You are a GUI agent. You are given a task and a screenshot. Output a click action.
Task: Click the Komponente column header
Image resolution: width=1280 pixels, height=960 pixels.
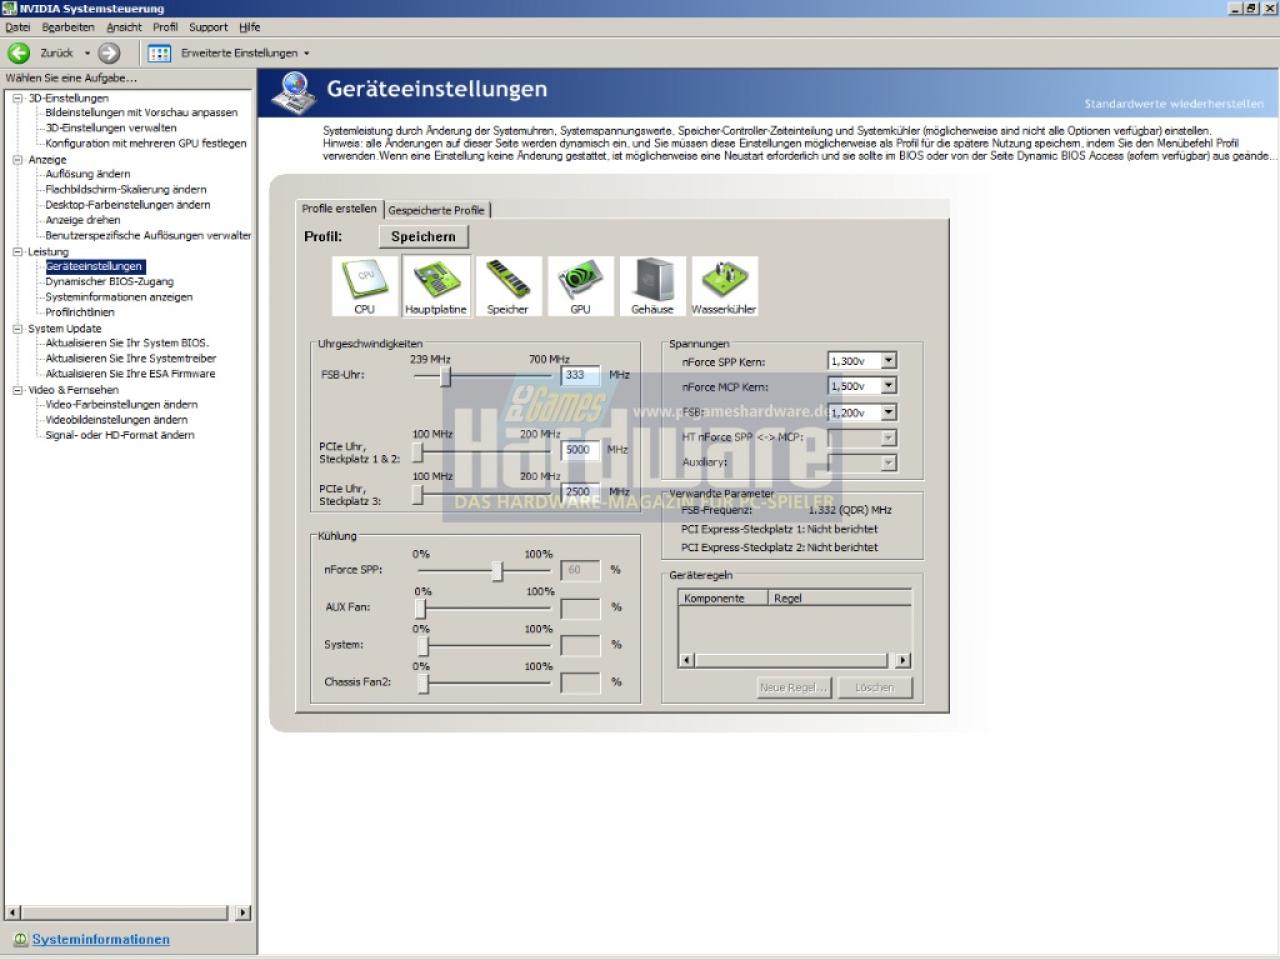click(x=724, y=598)
